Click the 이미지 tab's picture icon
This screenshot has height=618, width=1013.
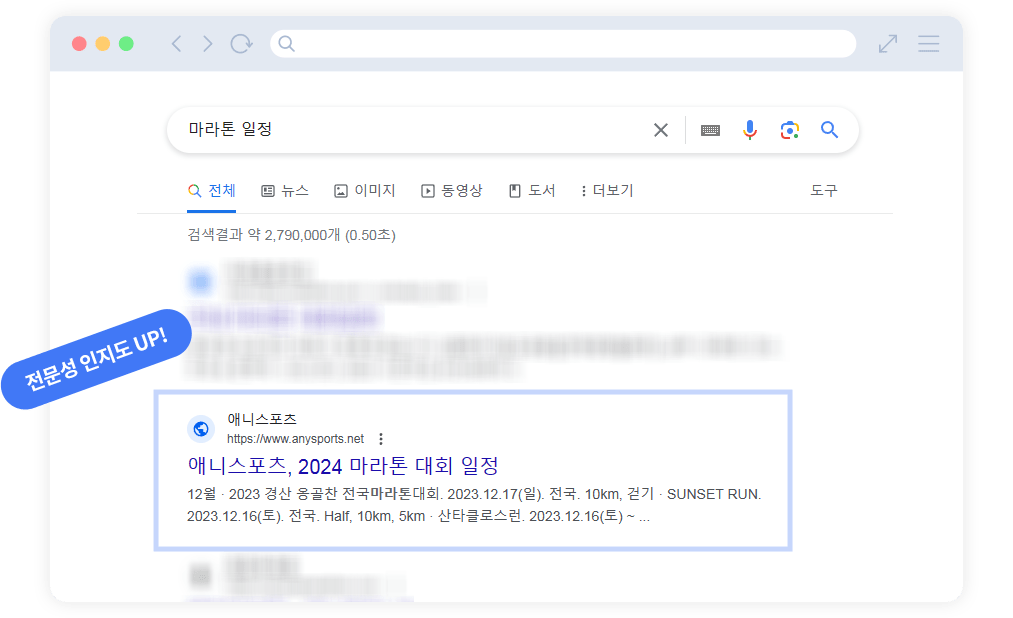[340, 190]
